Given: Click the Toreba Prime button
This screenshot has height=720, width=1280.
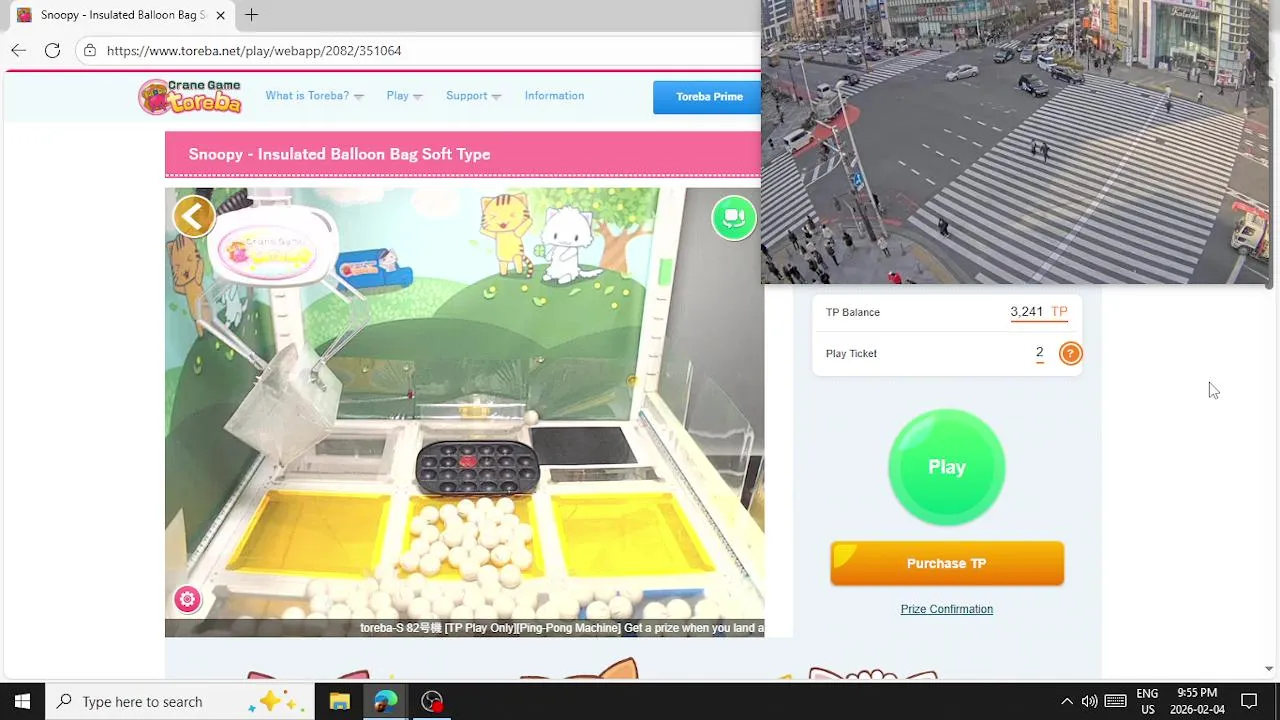Looking at the screenshot, I should (x=708, y=97).
